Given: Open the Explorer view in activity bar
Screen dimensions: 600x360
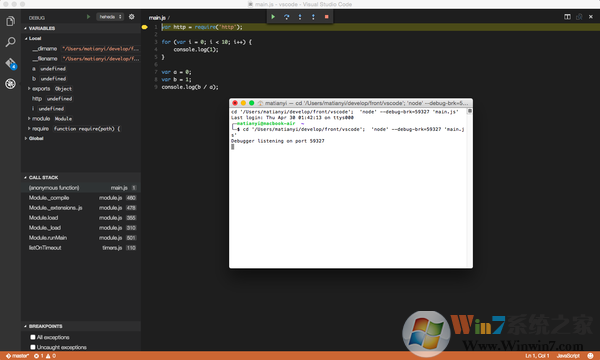Looking at the screenshot, I should (x=10, y=21).
